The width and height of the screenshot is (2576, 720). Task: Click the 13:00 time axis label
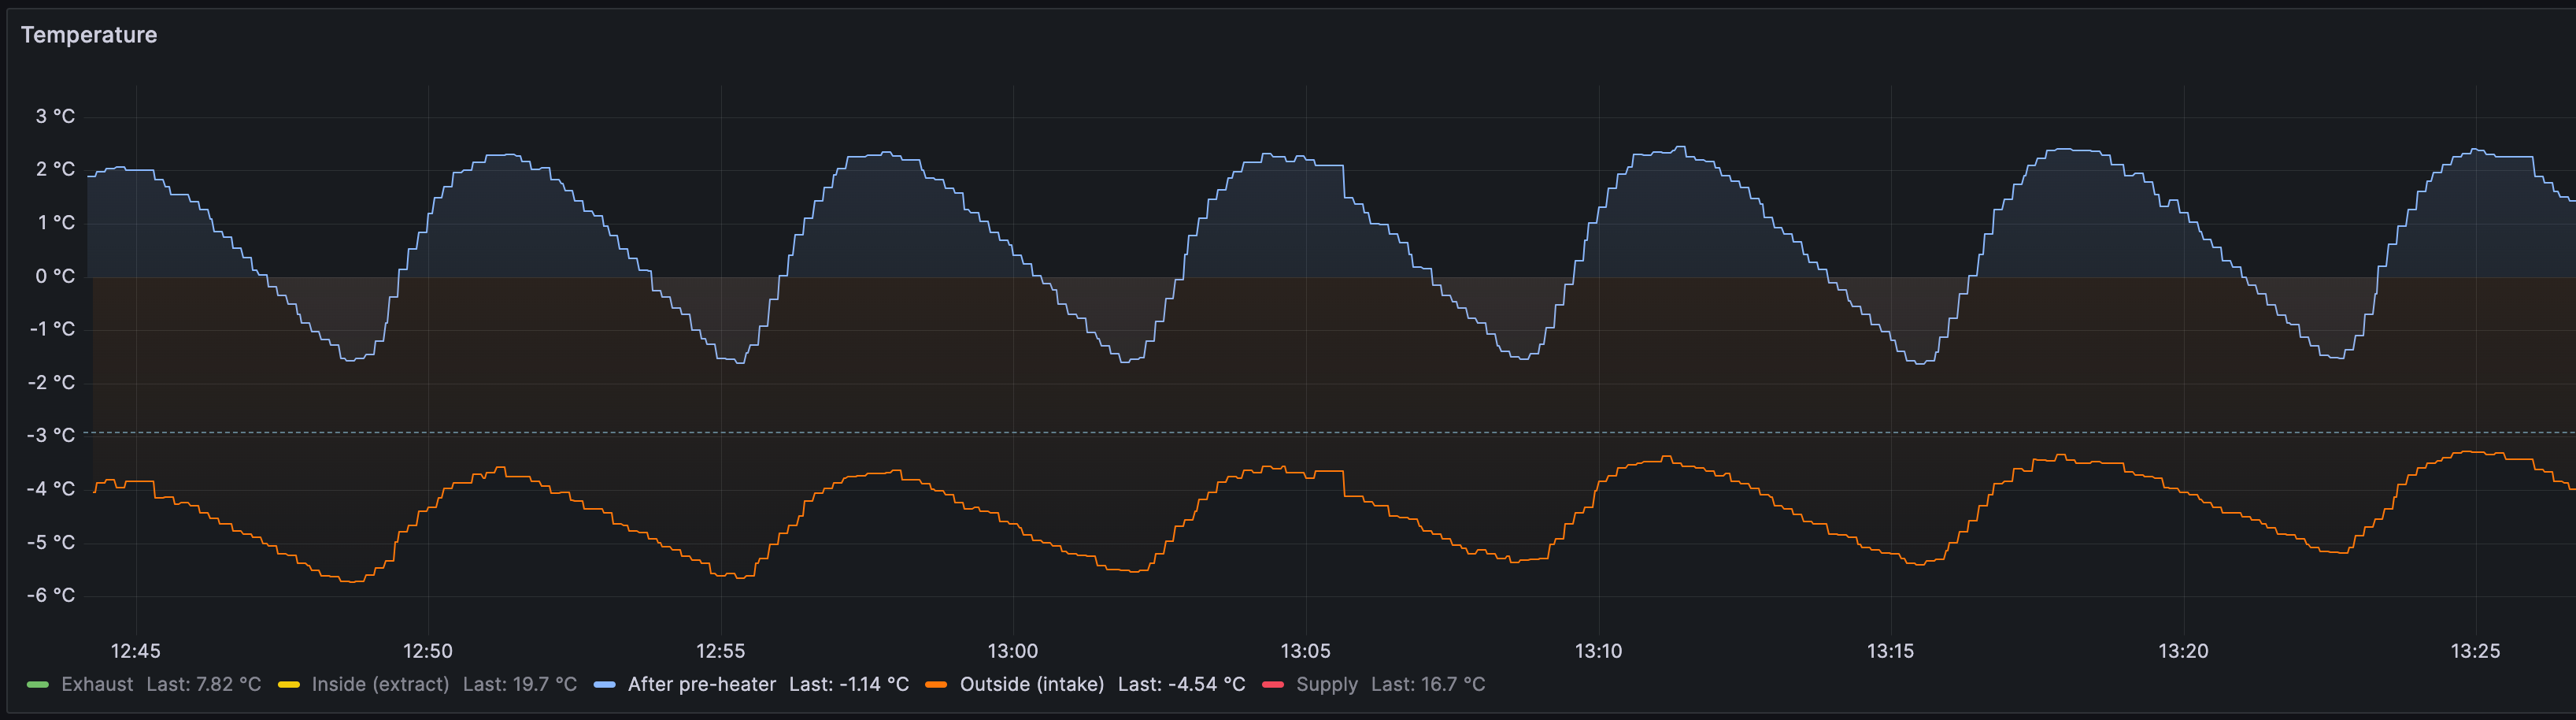1013,651
